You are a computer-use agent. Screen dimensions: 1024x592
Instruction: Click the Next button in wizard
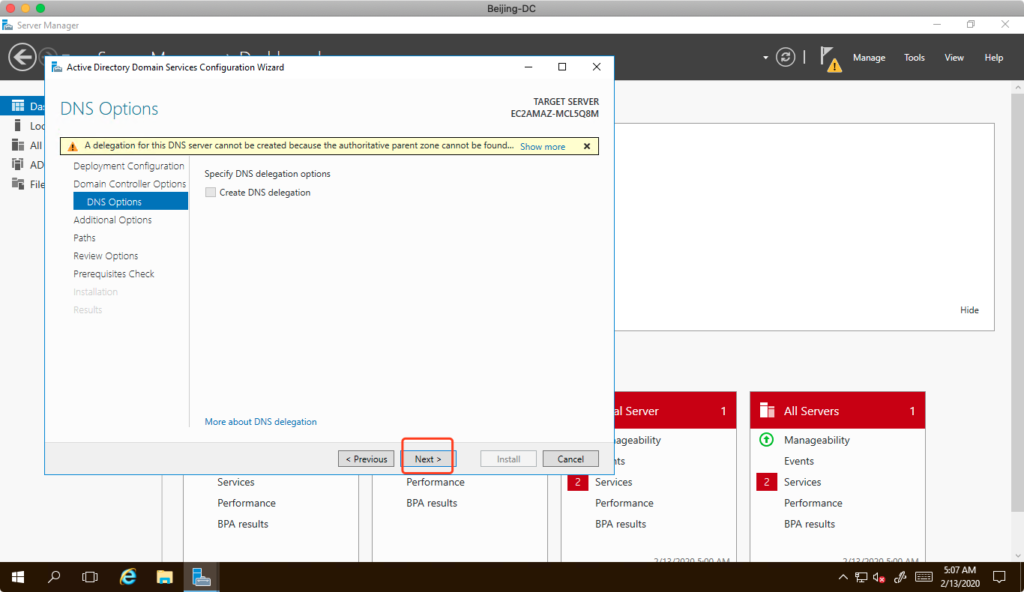point(428,459)
